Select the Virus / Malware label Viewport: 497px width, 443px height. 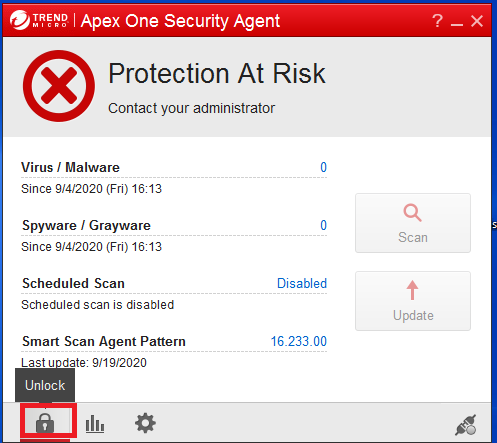pyautogui.click(x=70, y=167)
